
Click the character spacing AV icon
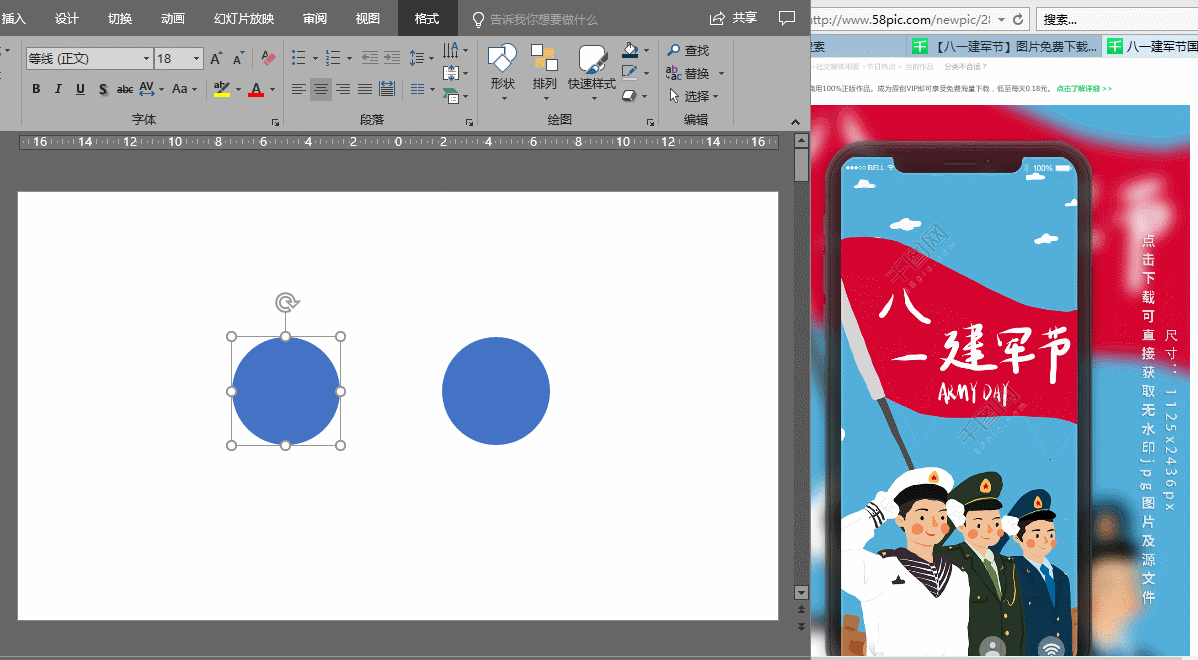click(147, 89)
